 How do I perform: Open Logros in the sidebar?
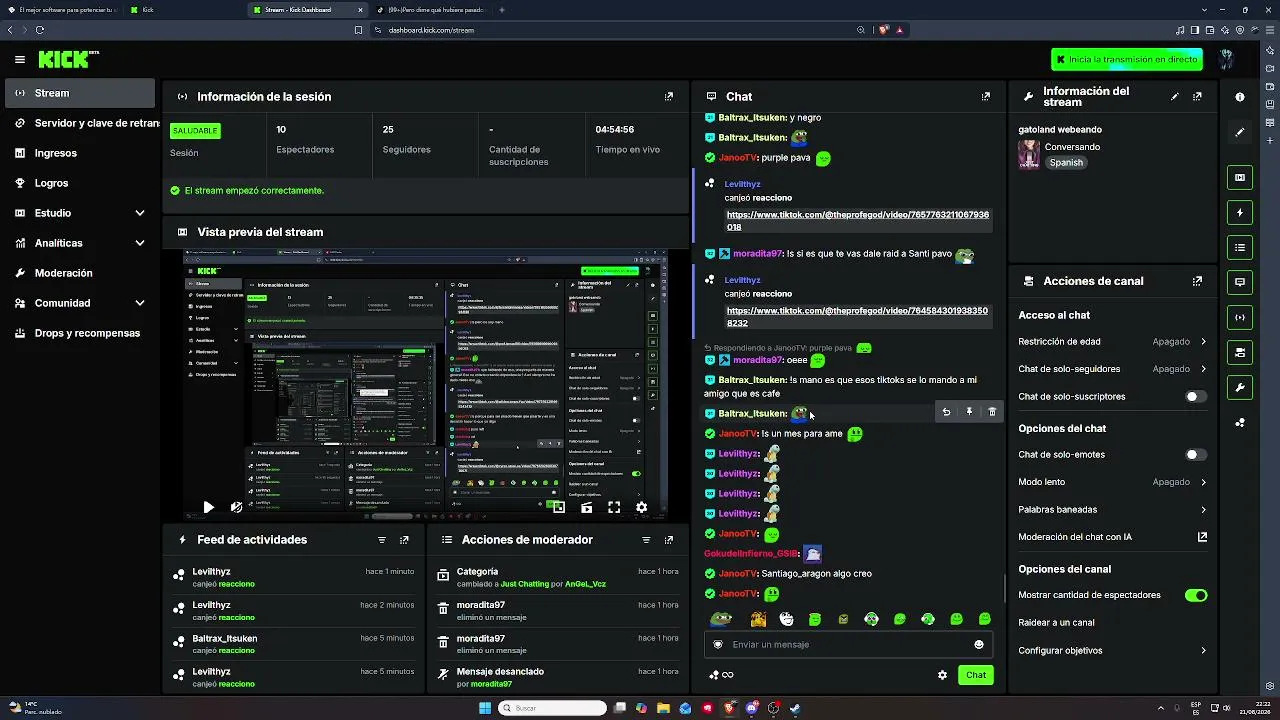pyautogui.click(x=80, y=183)
